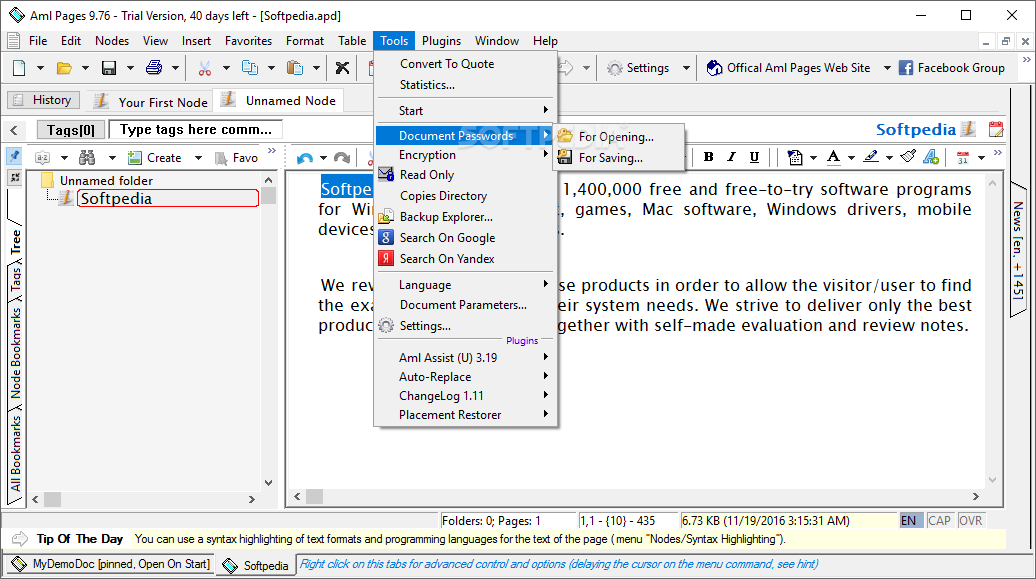Screen dimensions: 1036x579
Task: Switch to the MyDemoDoc document tab
Action: (112, 564)
